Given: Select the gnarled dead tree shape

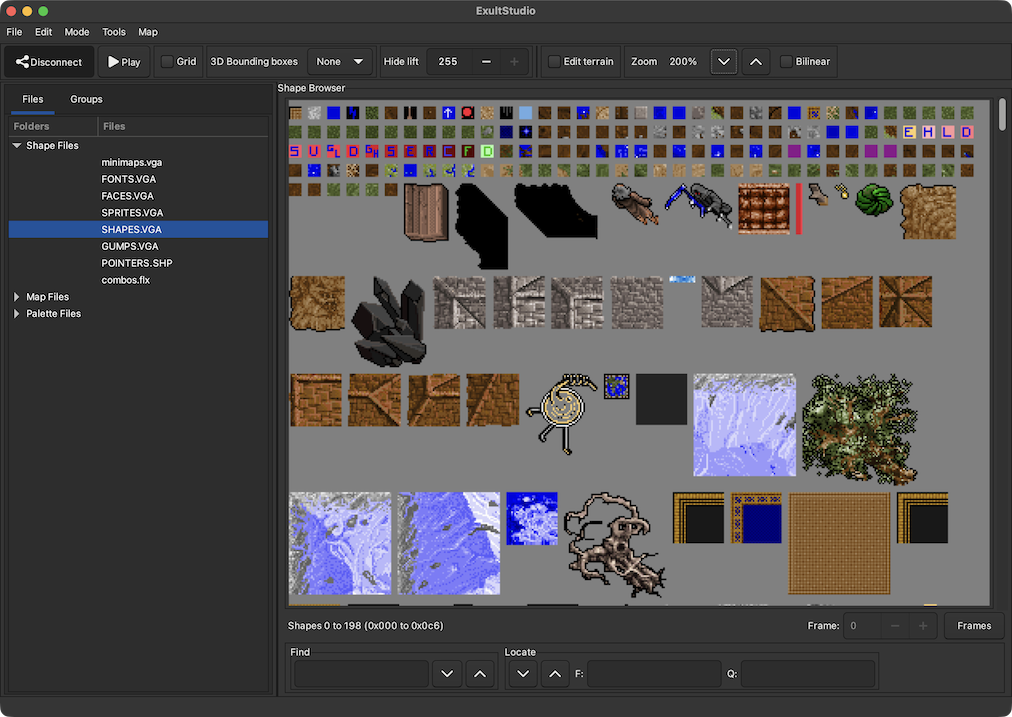Looking at the screenshot, I should click(614, 544).
